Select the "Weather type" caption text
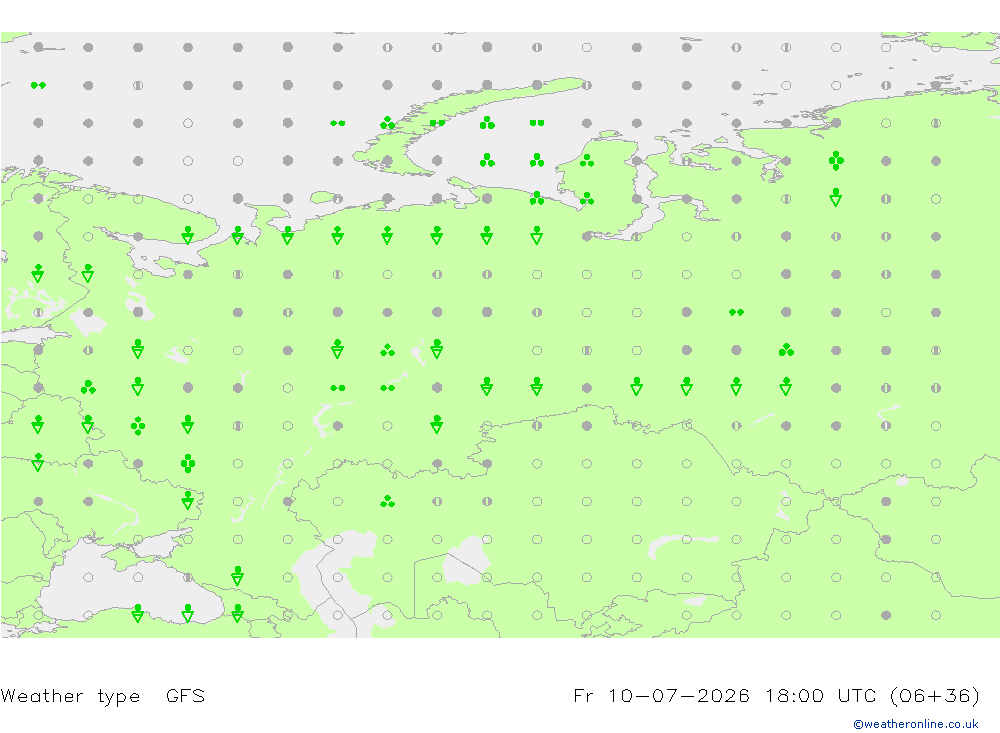Viewport: 1000px width, 733px height. pos(70,696)
